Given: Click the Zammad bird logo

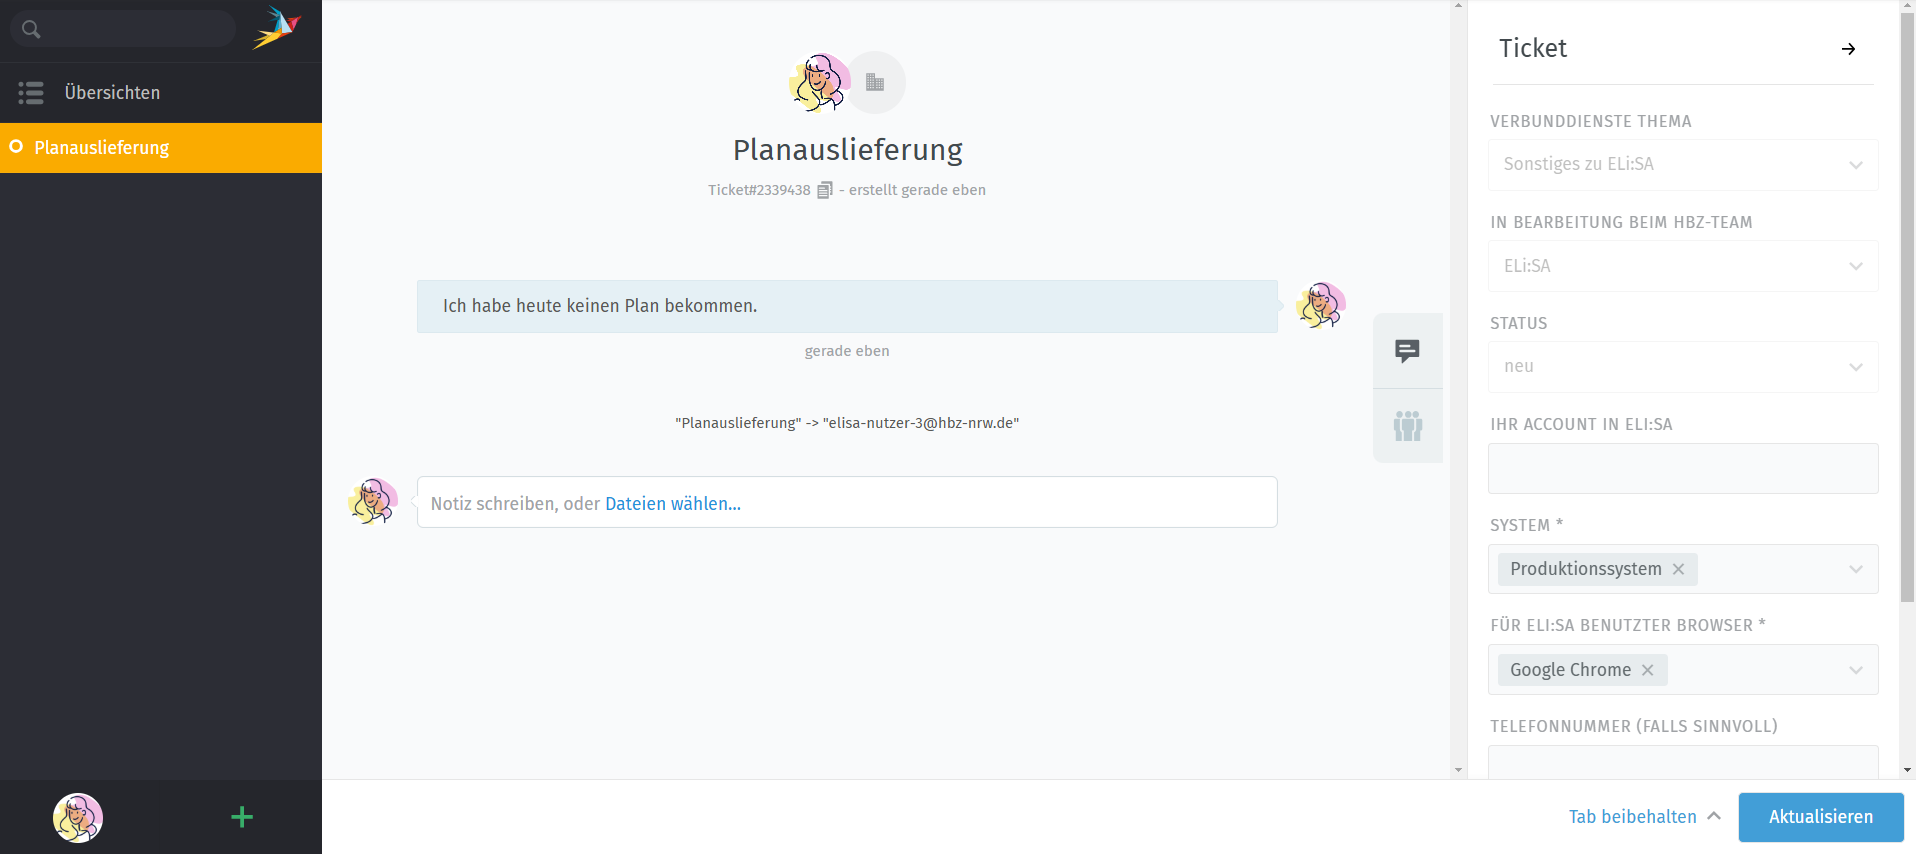Looking at the screenshot, I should coord(276,28).
